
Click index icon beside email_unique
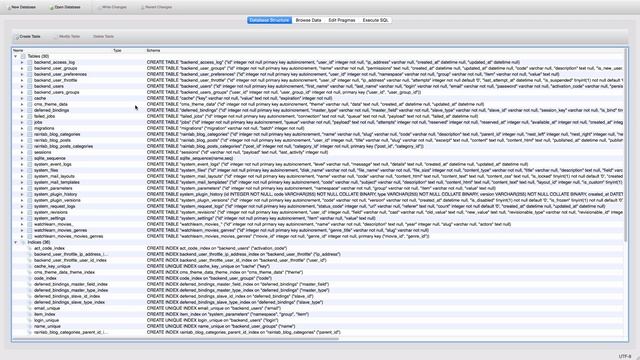click(x=30, y=308)
